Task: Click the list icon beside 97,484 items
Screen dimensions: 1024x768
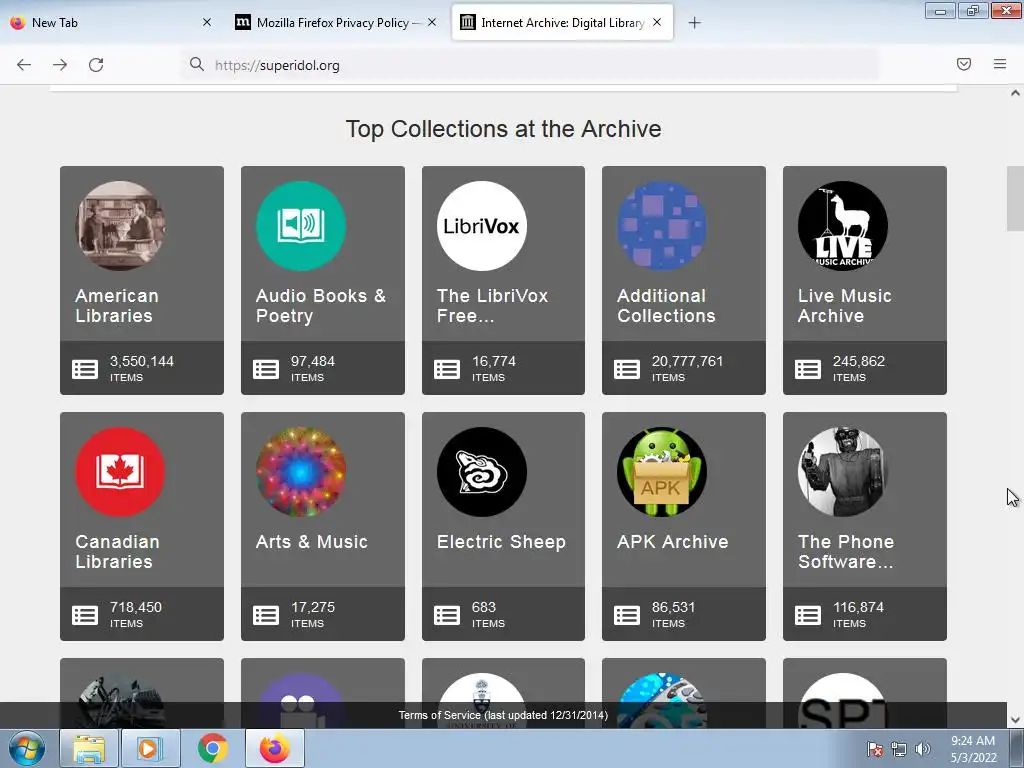Action: [266, 370]
